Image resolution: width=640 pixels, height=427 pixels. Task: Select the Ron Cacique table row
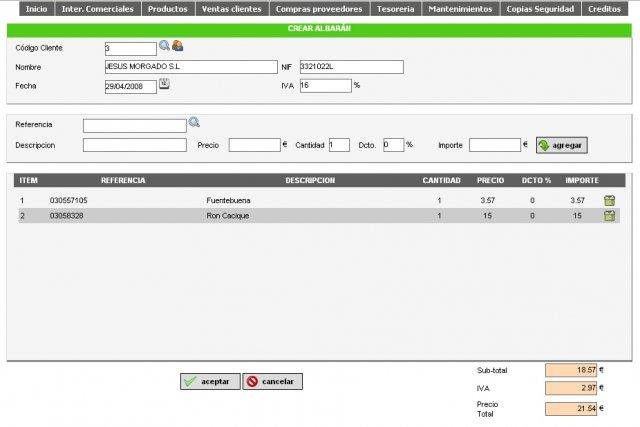pyautogui.click(x=300, y=216)
